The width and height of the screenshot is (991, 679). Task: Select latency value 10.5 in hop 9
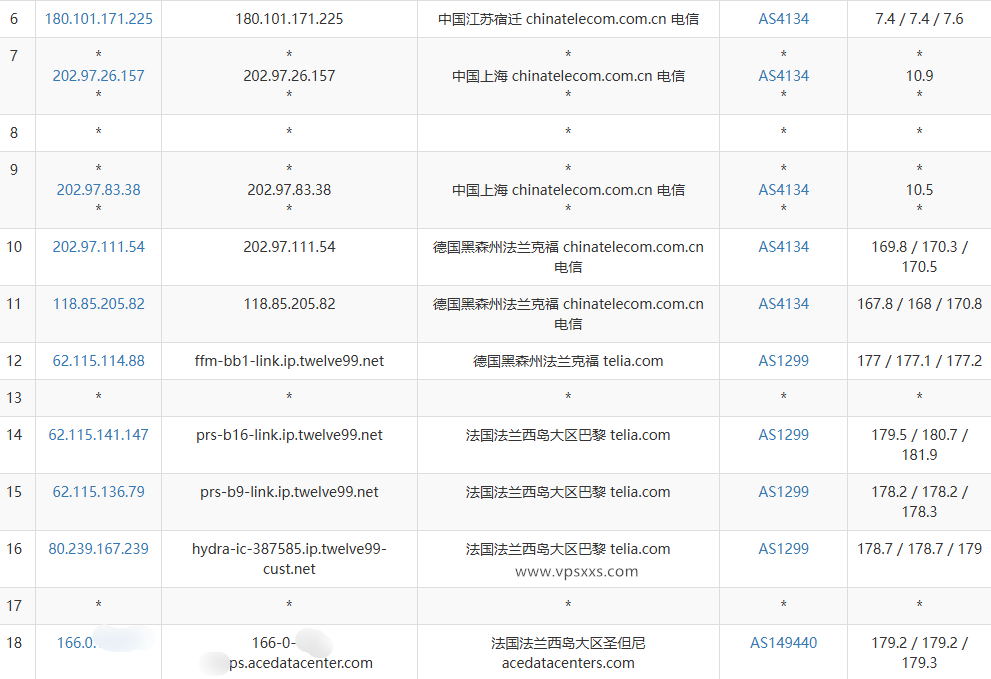(x=919, y=190)
